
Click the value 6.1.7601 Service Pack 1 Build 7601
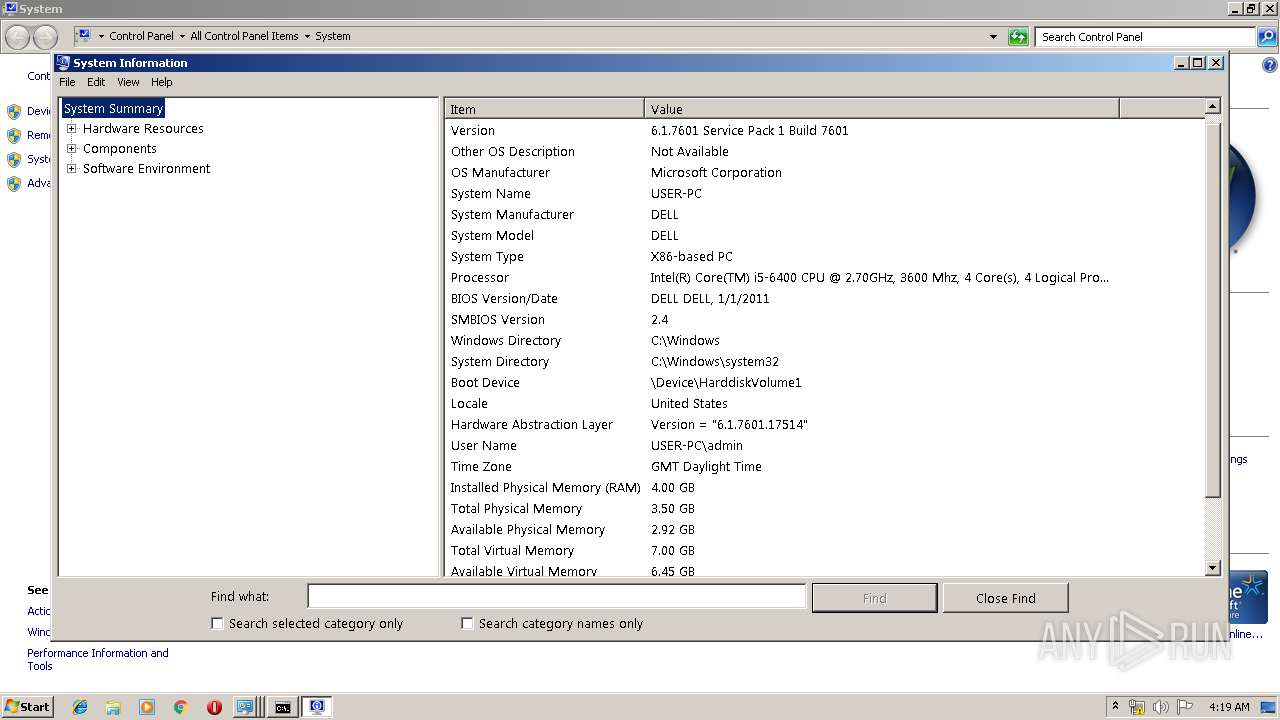tap(749, 130)
